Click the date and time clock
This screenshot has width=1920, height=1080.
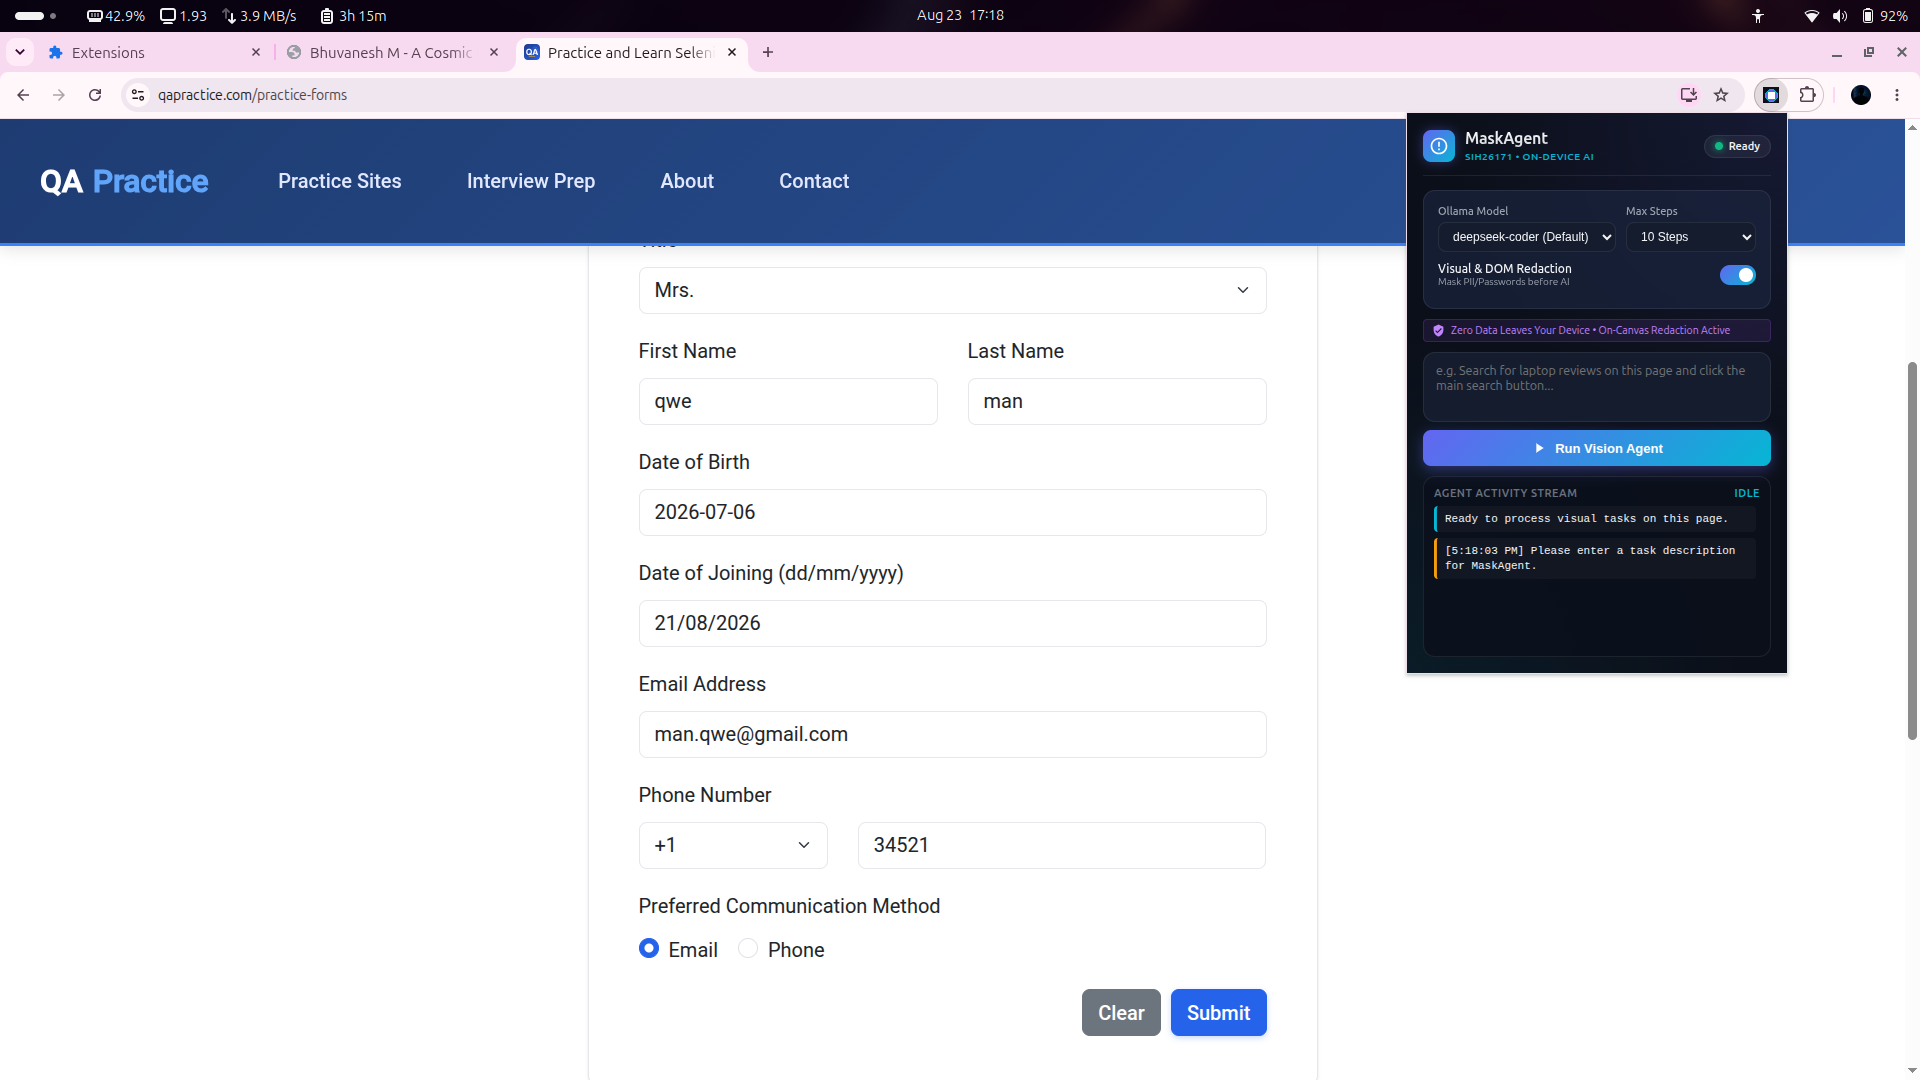[x=960, y=16]
